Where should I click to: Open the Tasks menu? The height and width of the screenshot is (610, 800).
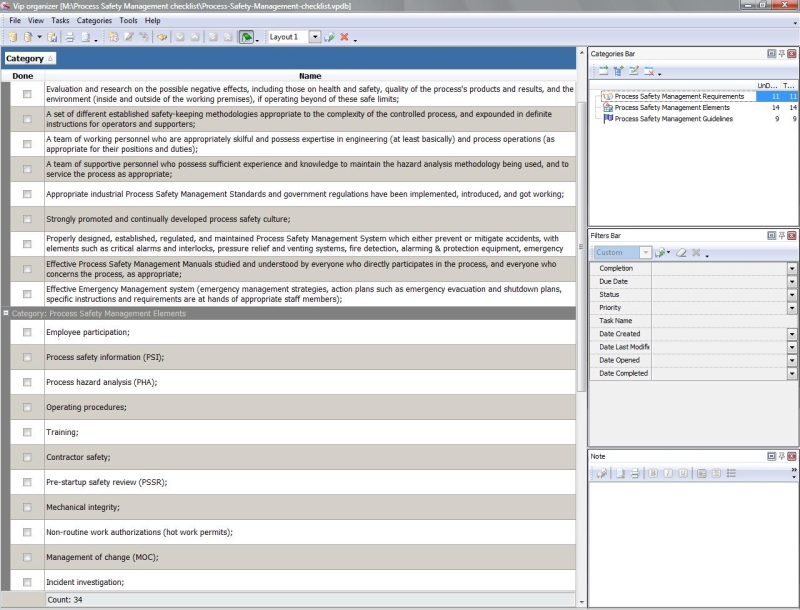(60, 20)
